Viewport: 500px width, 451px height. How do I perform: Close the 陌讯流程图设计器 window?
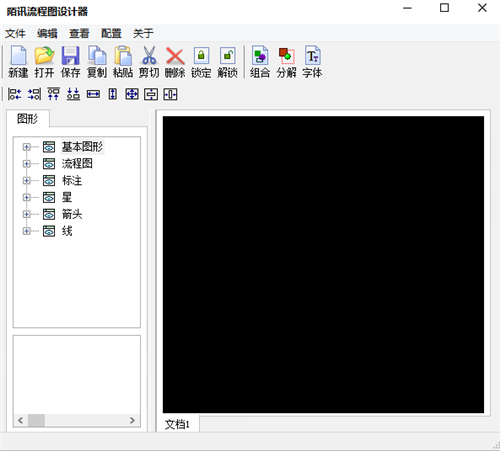[482, 8]
